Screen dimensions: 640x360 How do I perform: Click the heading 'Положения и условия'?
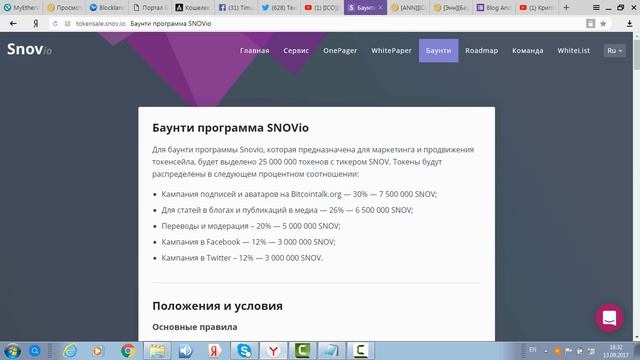click(217, 306)
